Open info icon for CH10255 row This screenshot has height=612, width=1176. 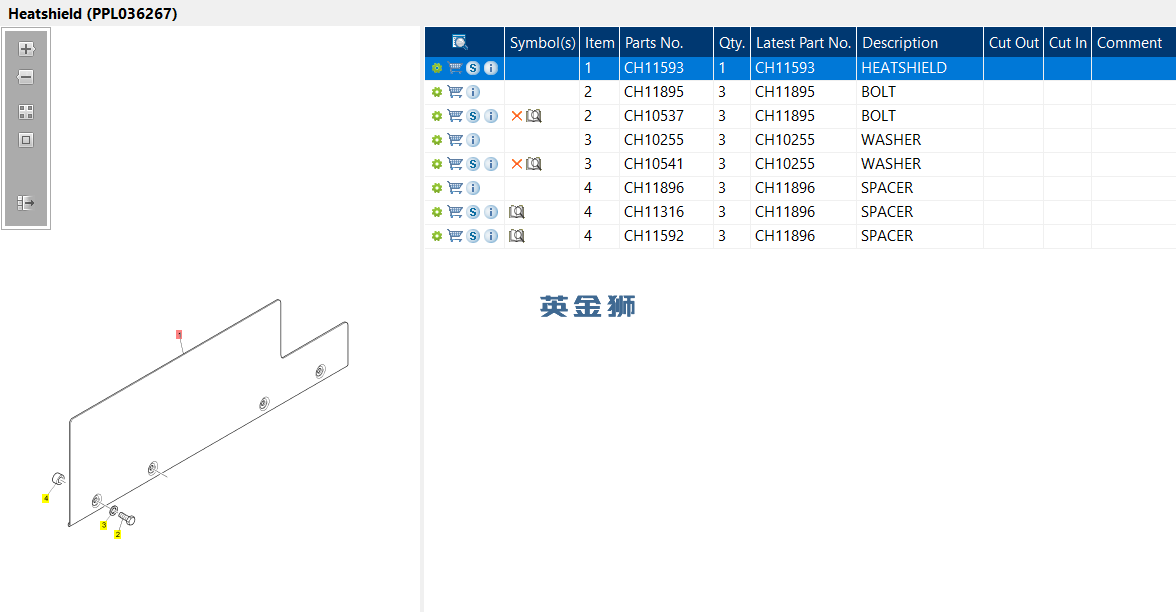[x=472, y=140]
